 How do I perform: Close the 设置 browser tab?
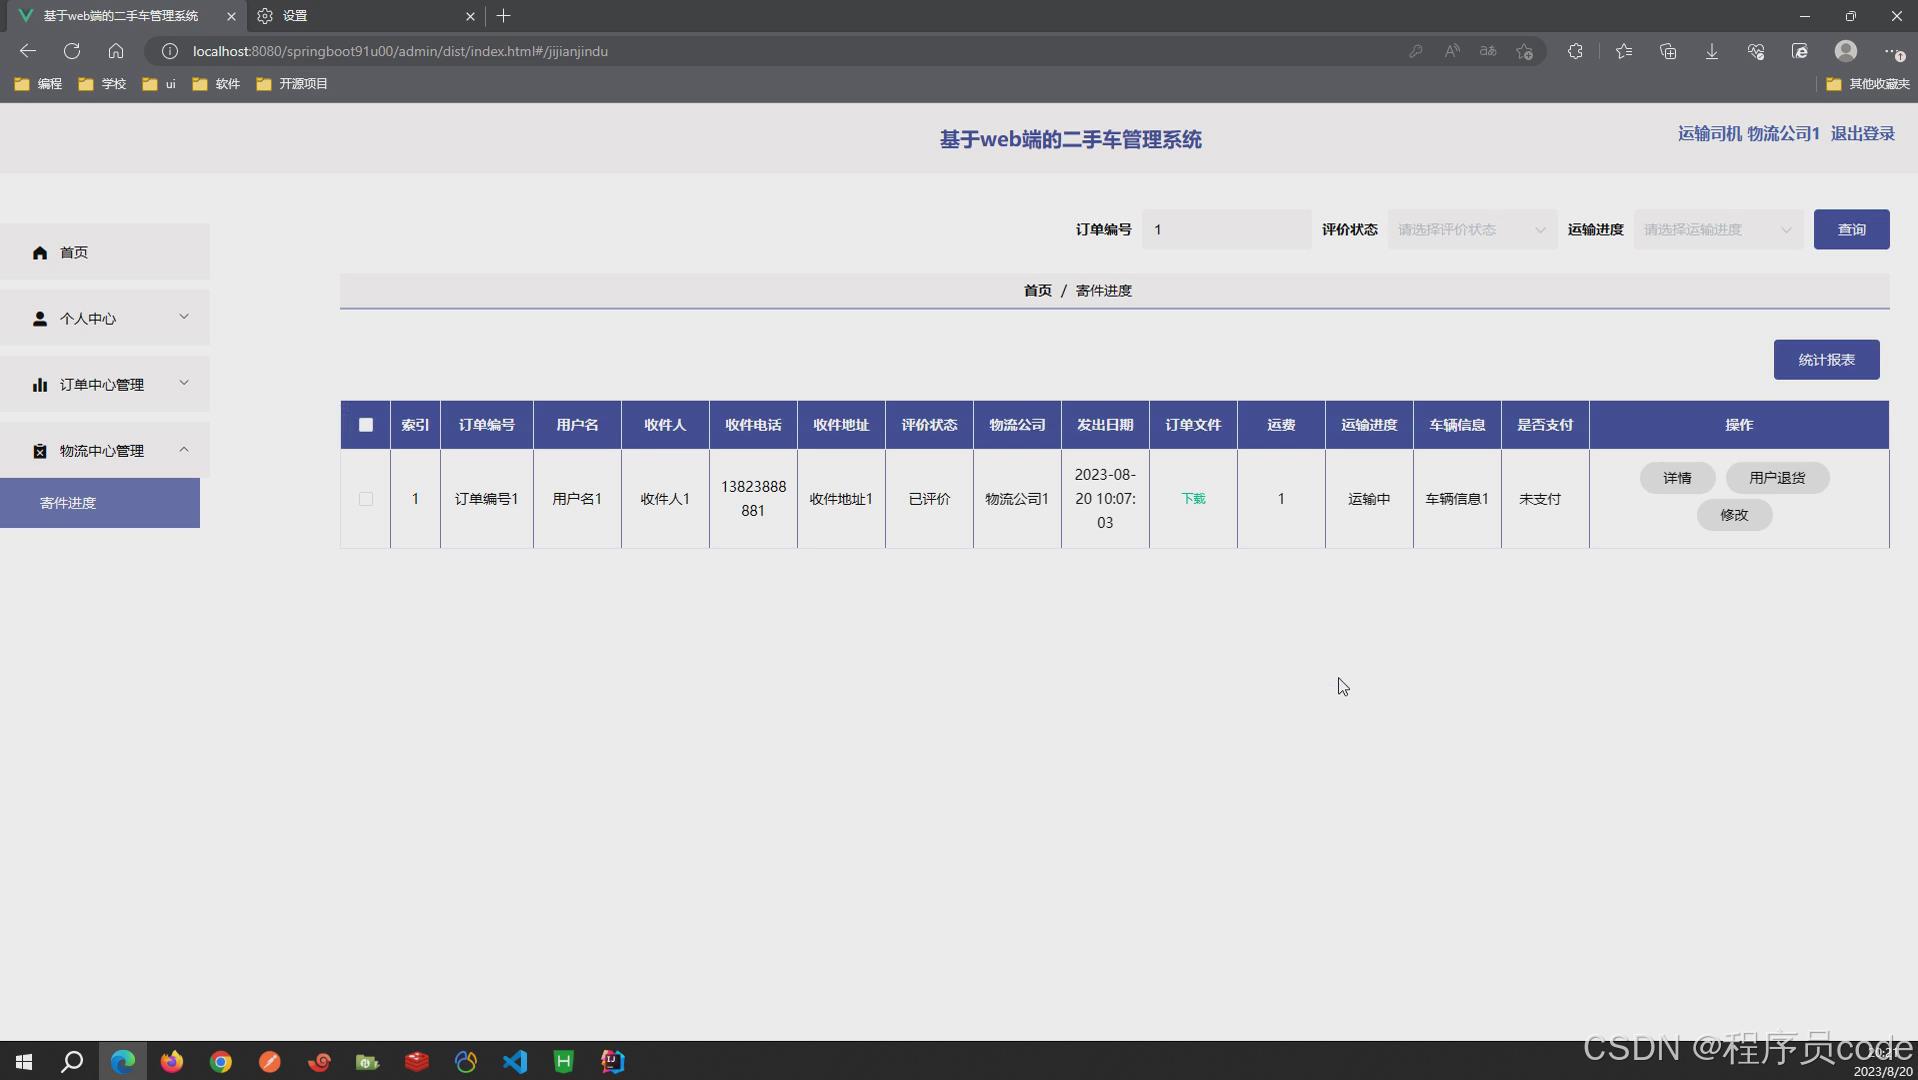point(470,16)
